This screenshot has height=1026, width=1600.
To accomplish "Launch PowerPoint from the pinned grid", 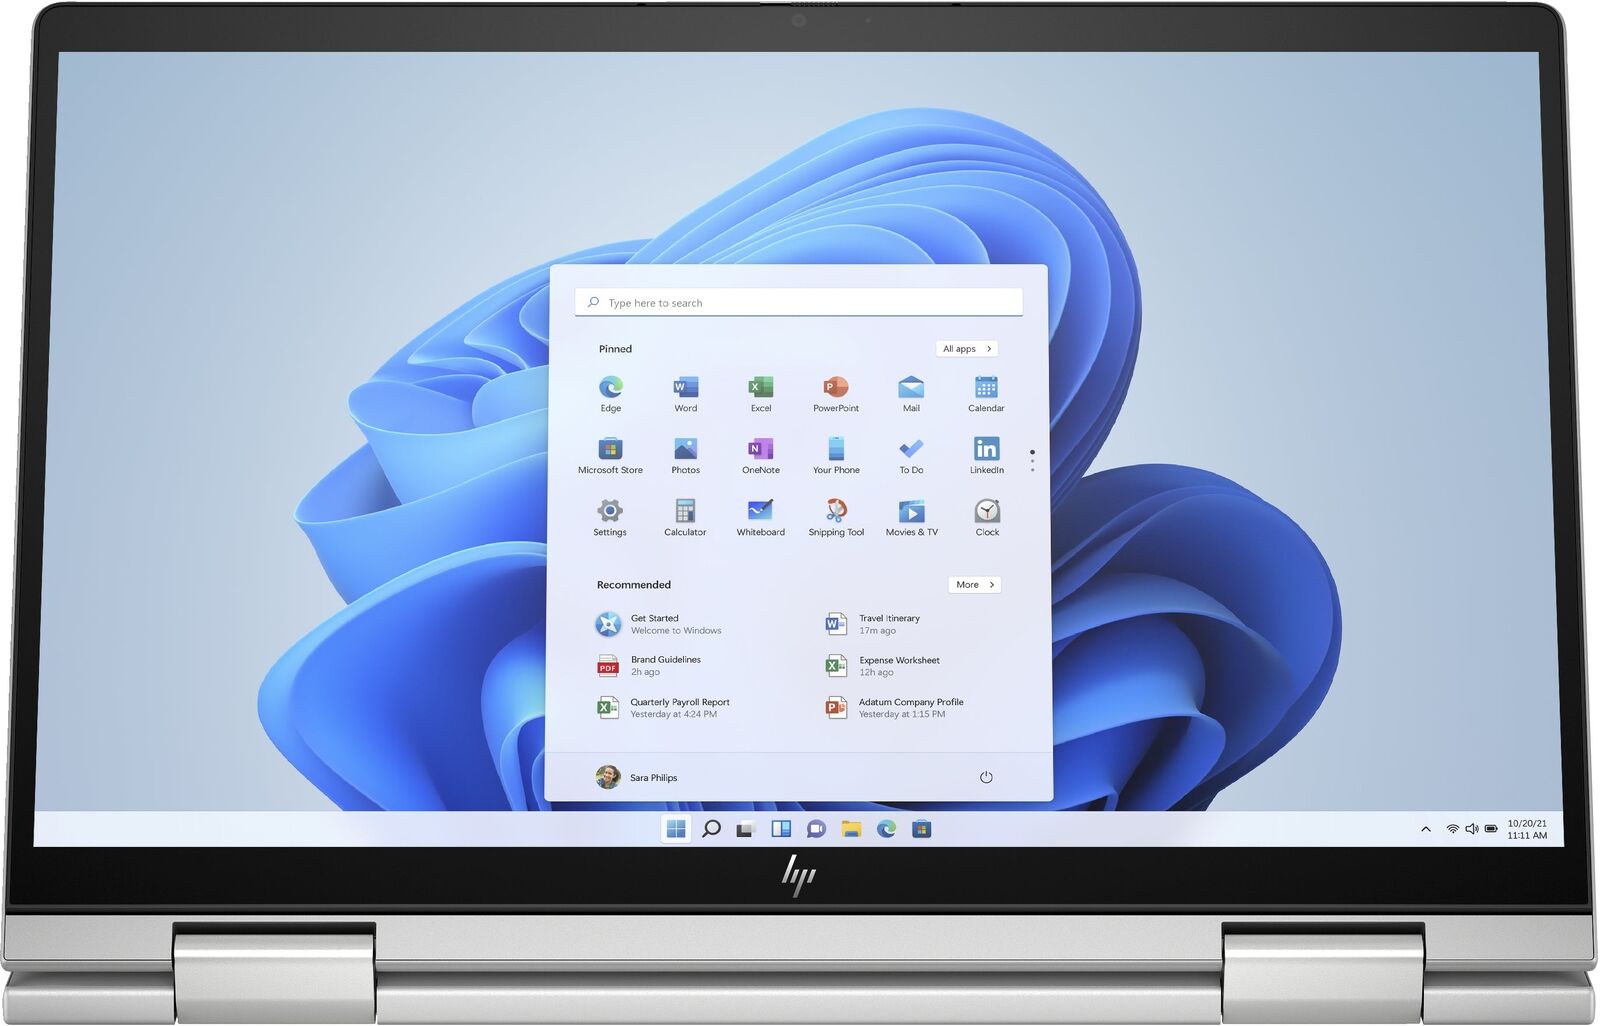I will coord(836,393).
